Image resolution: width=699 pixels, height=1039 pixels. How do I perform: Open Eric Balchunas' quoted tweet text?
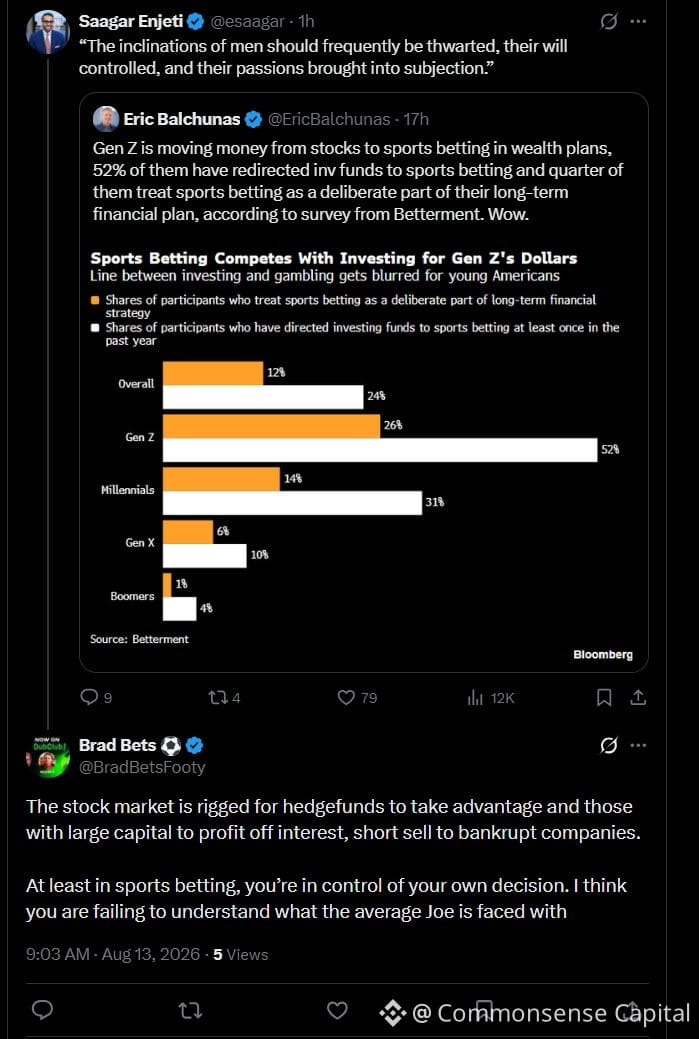pyautogui.click(x=358, y=181)
